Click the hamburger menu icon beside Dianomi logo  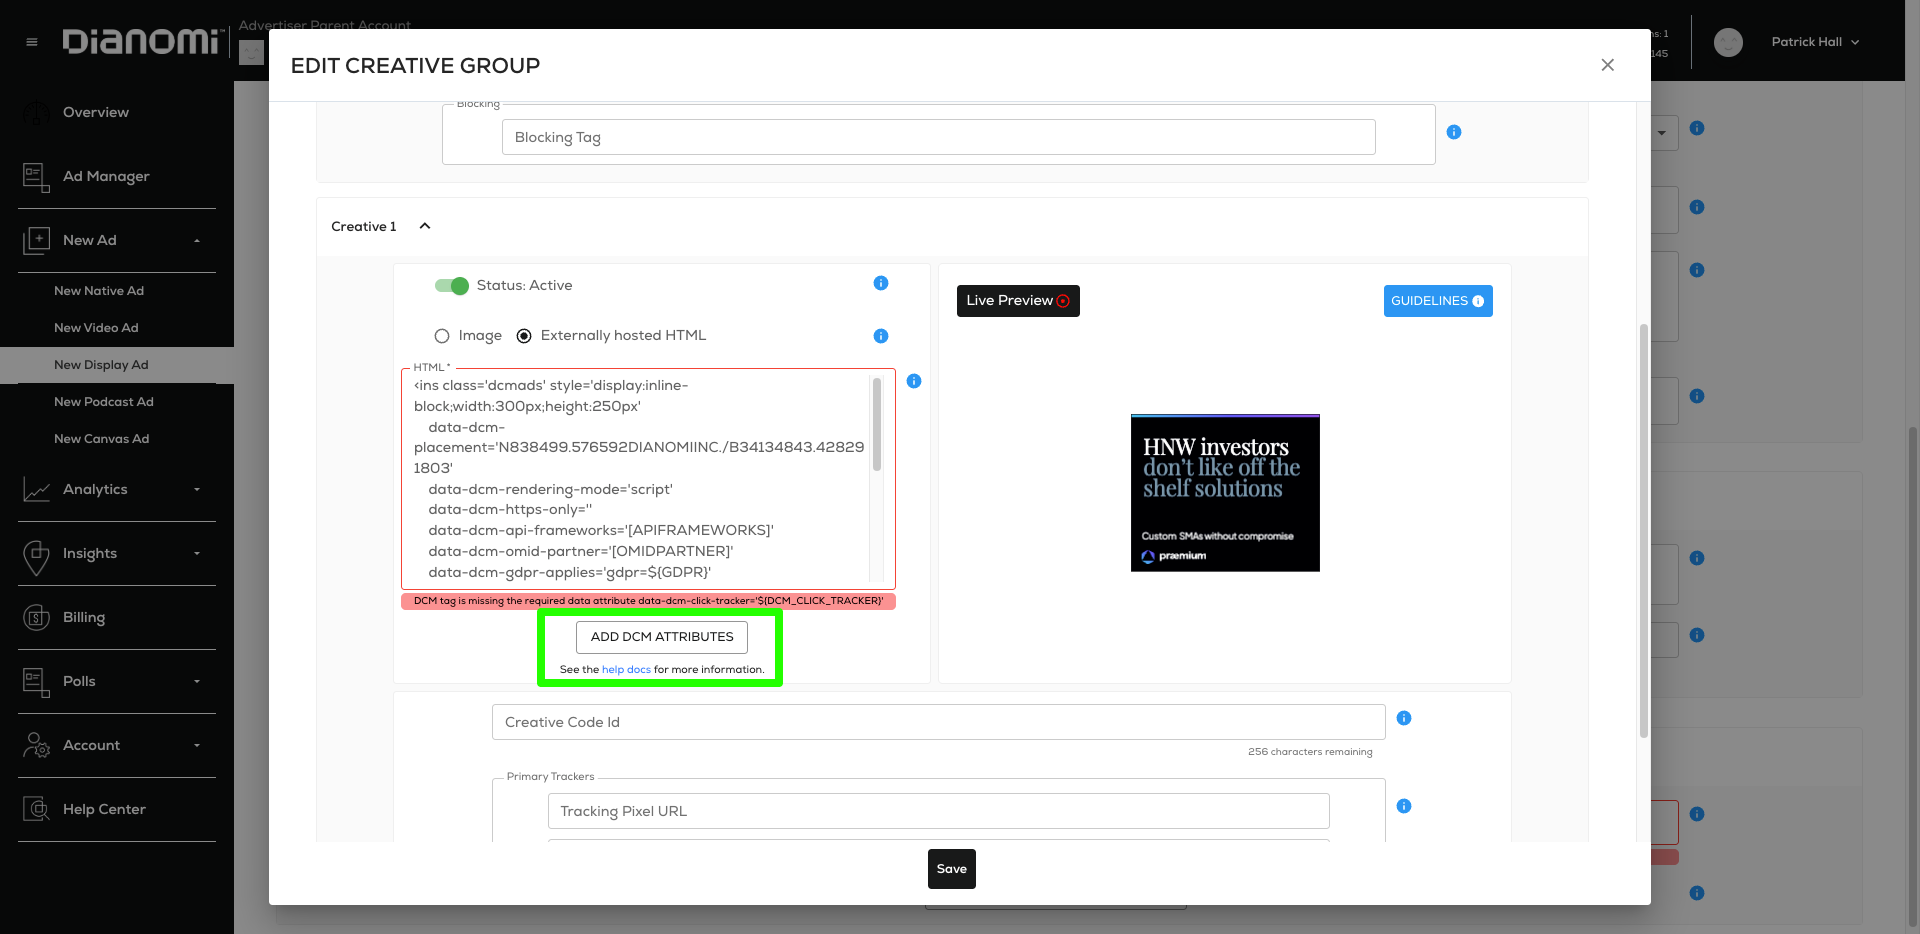(32, 42)
